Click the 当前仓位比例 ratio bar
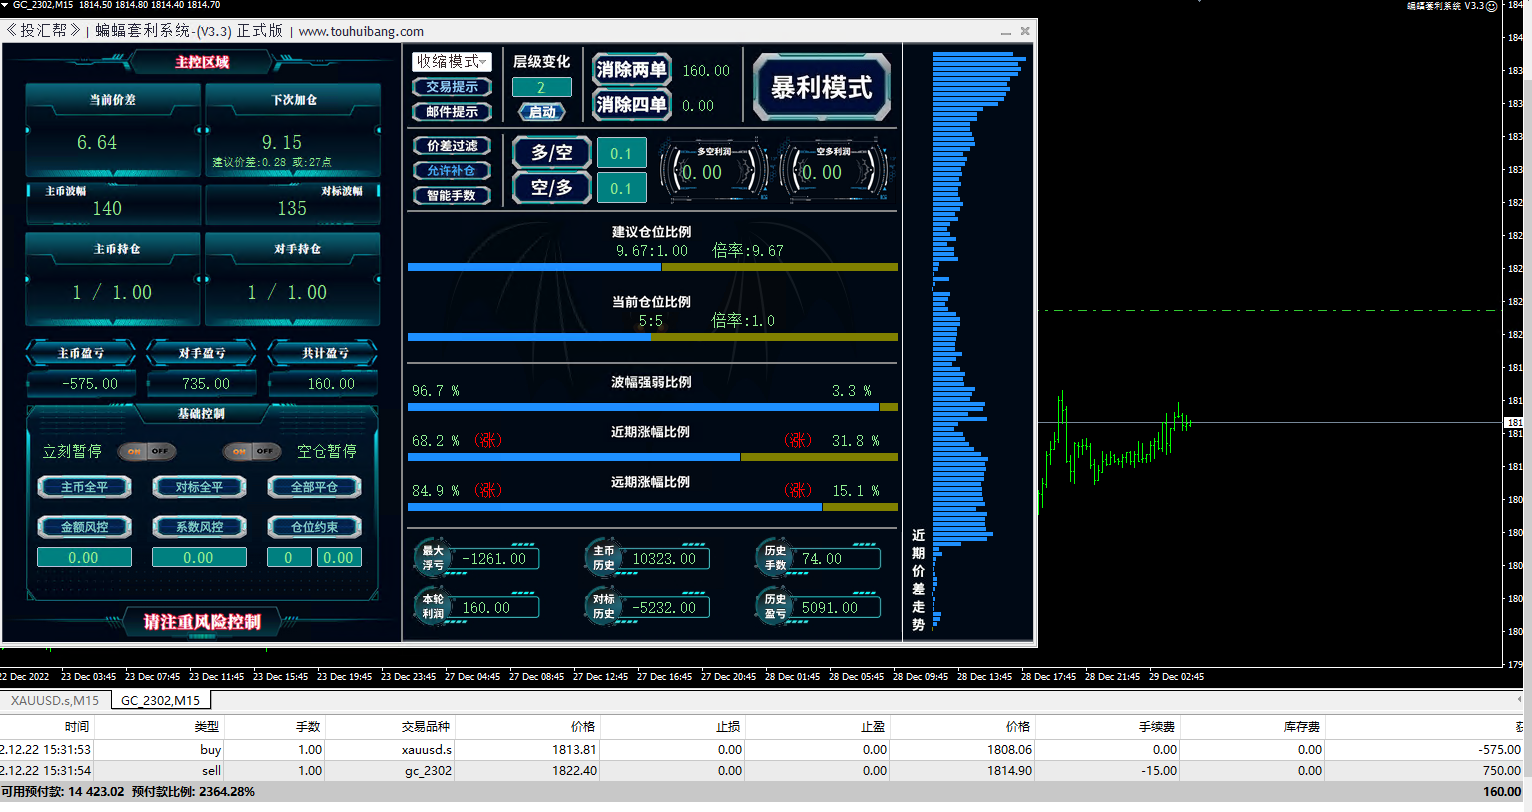The height and width of the screenshot is (812, 1532). click(653, 337)
